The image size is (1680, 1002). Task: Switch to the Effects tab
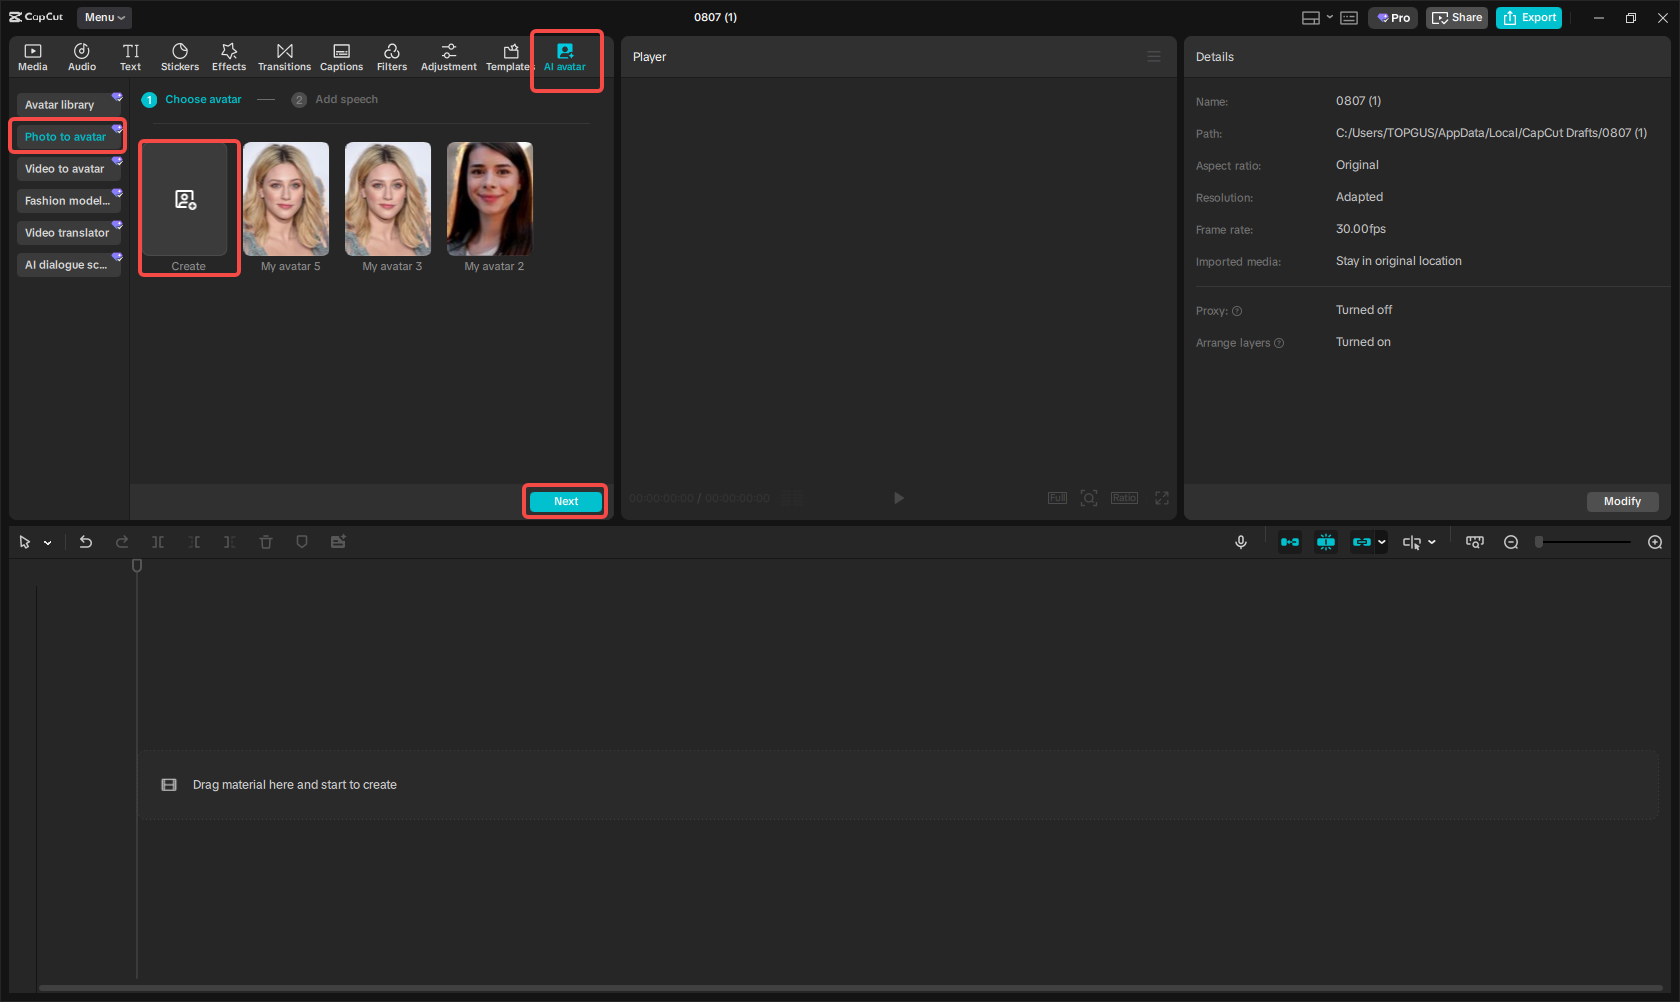point(229,57)
